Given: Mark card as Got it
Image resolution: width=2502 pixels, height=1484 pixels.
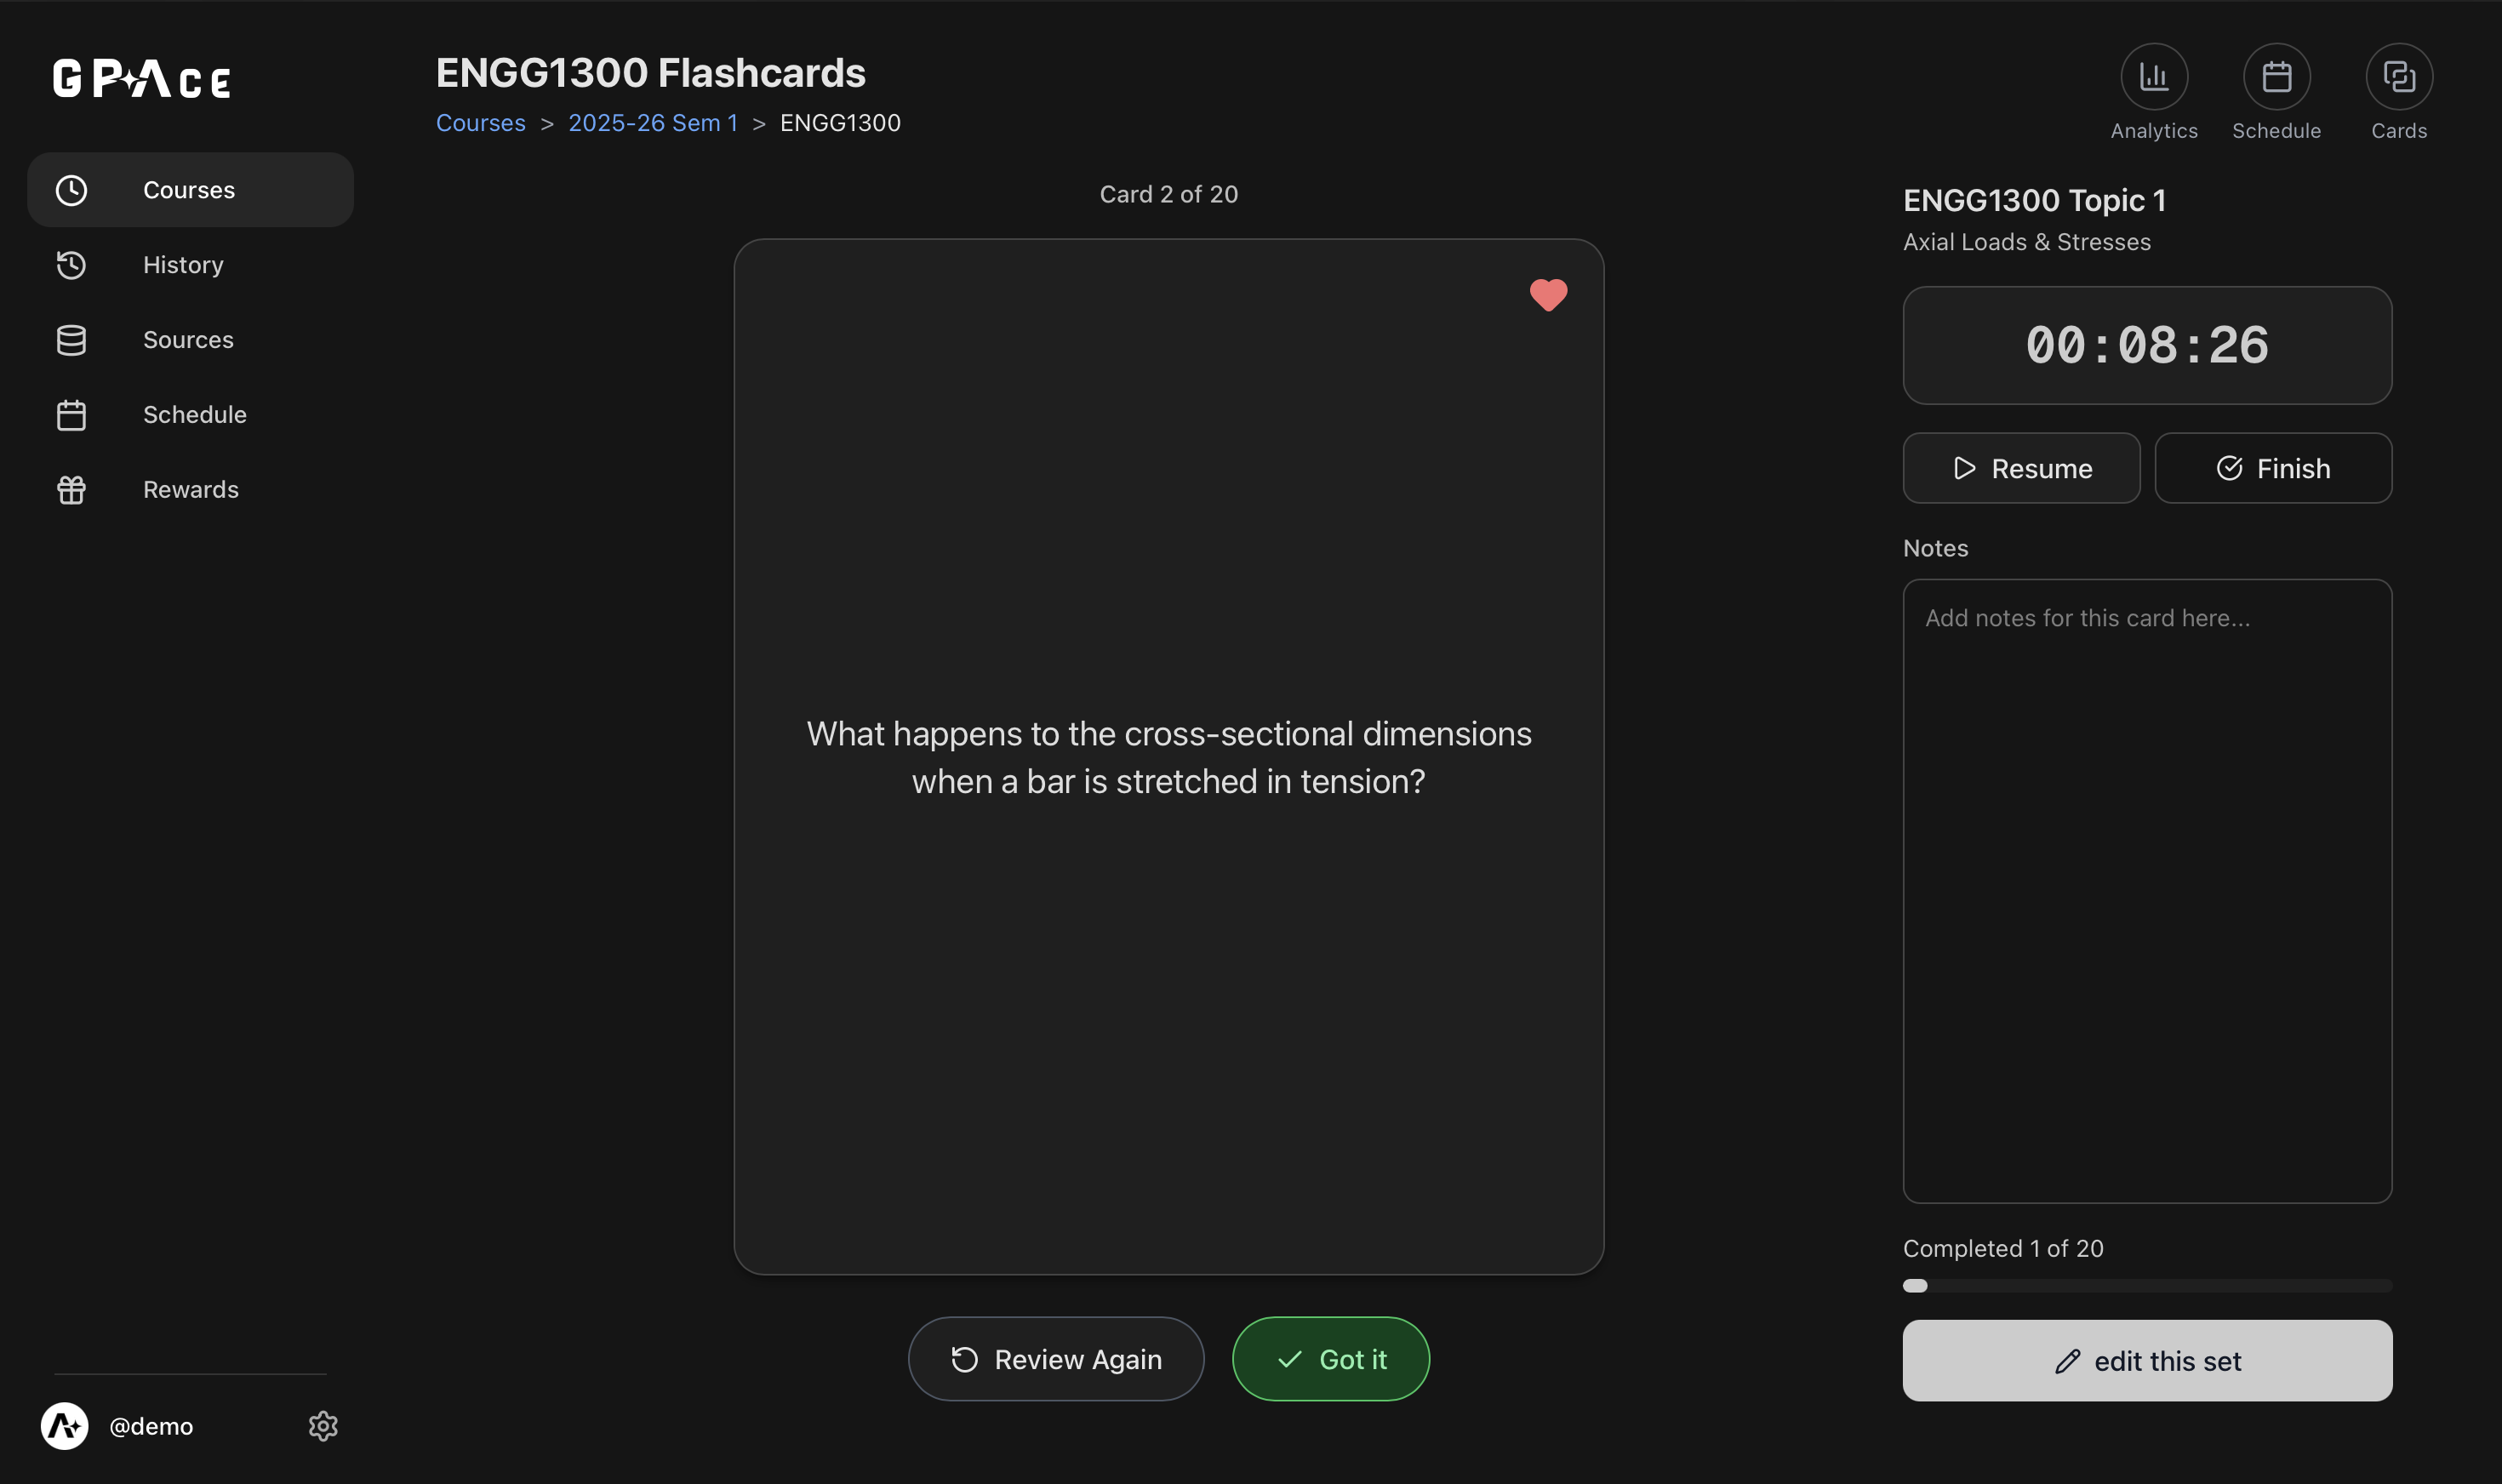Looking at the screenshot, I should pos(1330,1359).
